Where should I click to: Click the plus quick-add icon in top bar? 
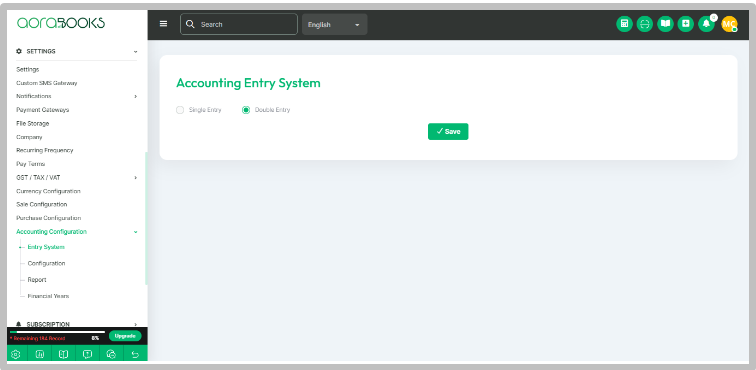(686, 24)
